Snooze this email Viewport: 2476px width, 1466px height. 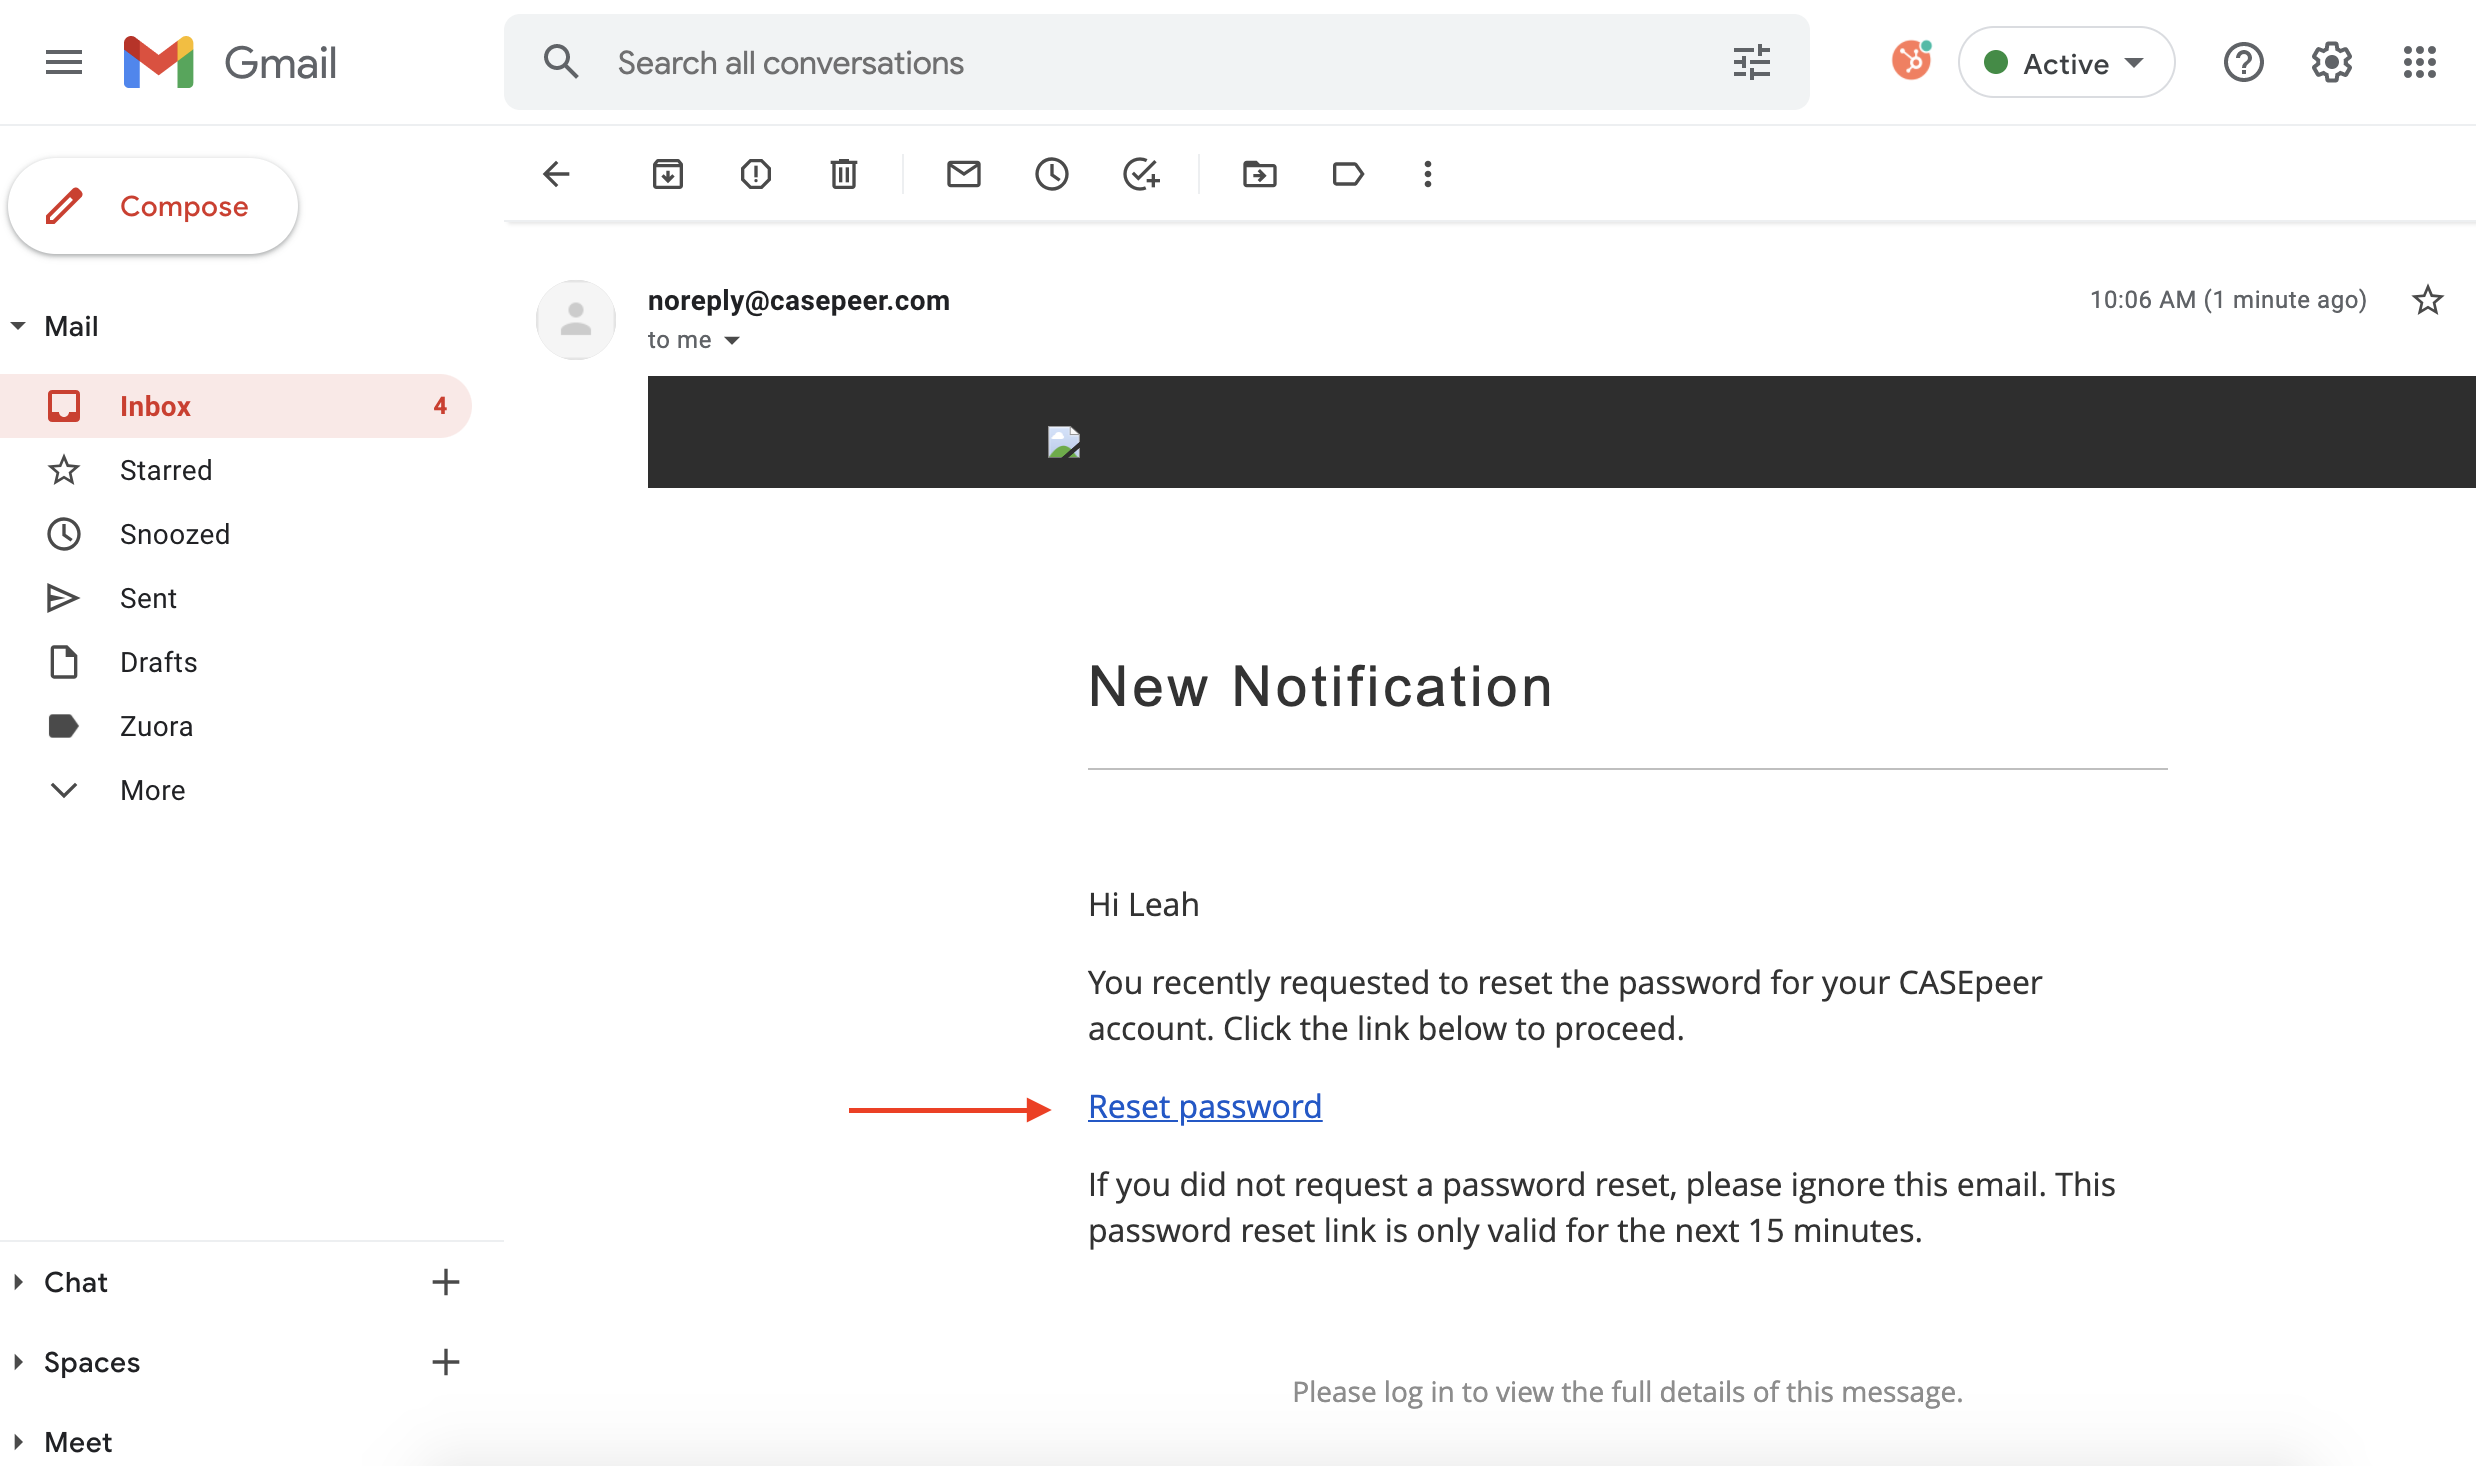(1051, 174)
